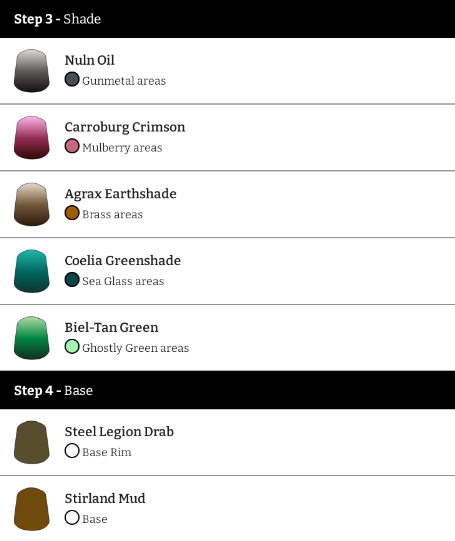The height and width of the screenshot is (541, 455).
Task: Choose the Biel-Tan Green paint pot icon
Action: click(x=32, y=338)
